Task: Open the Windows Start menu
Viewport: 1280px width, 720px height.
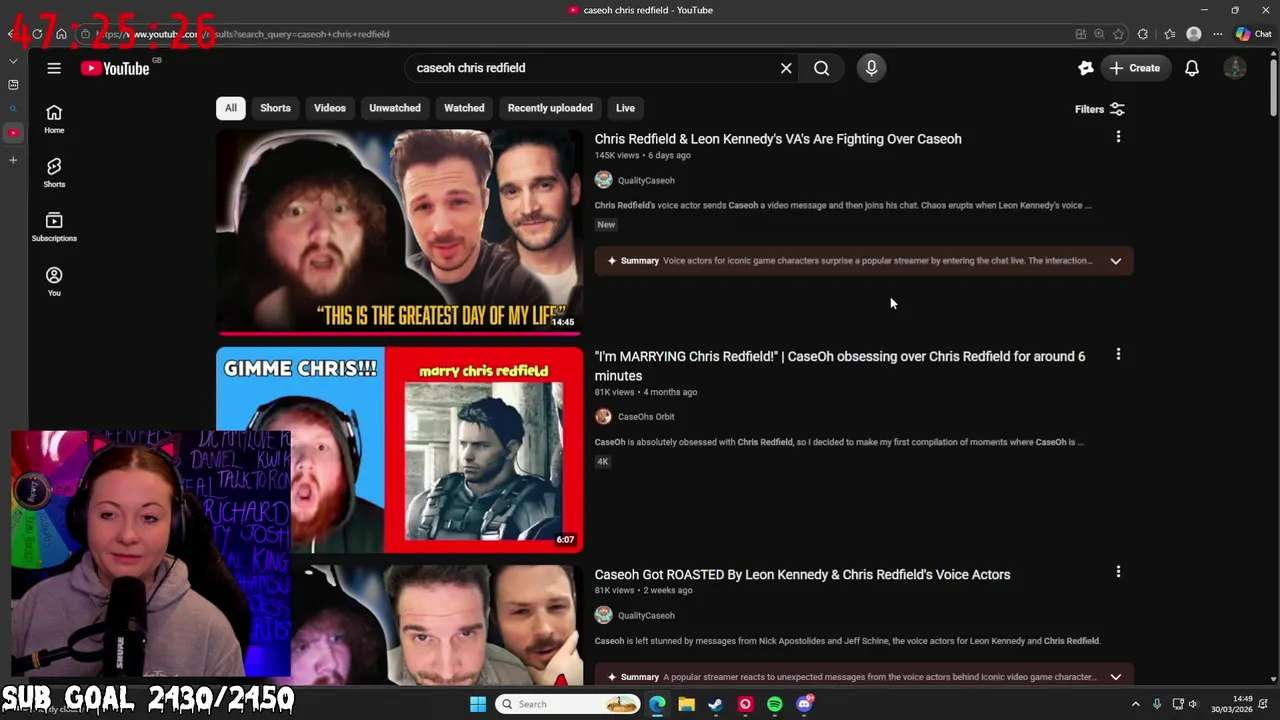Action: [x=478, y=704]
